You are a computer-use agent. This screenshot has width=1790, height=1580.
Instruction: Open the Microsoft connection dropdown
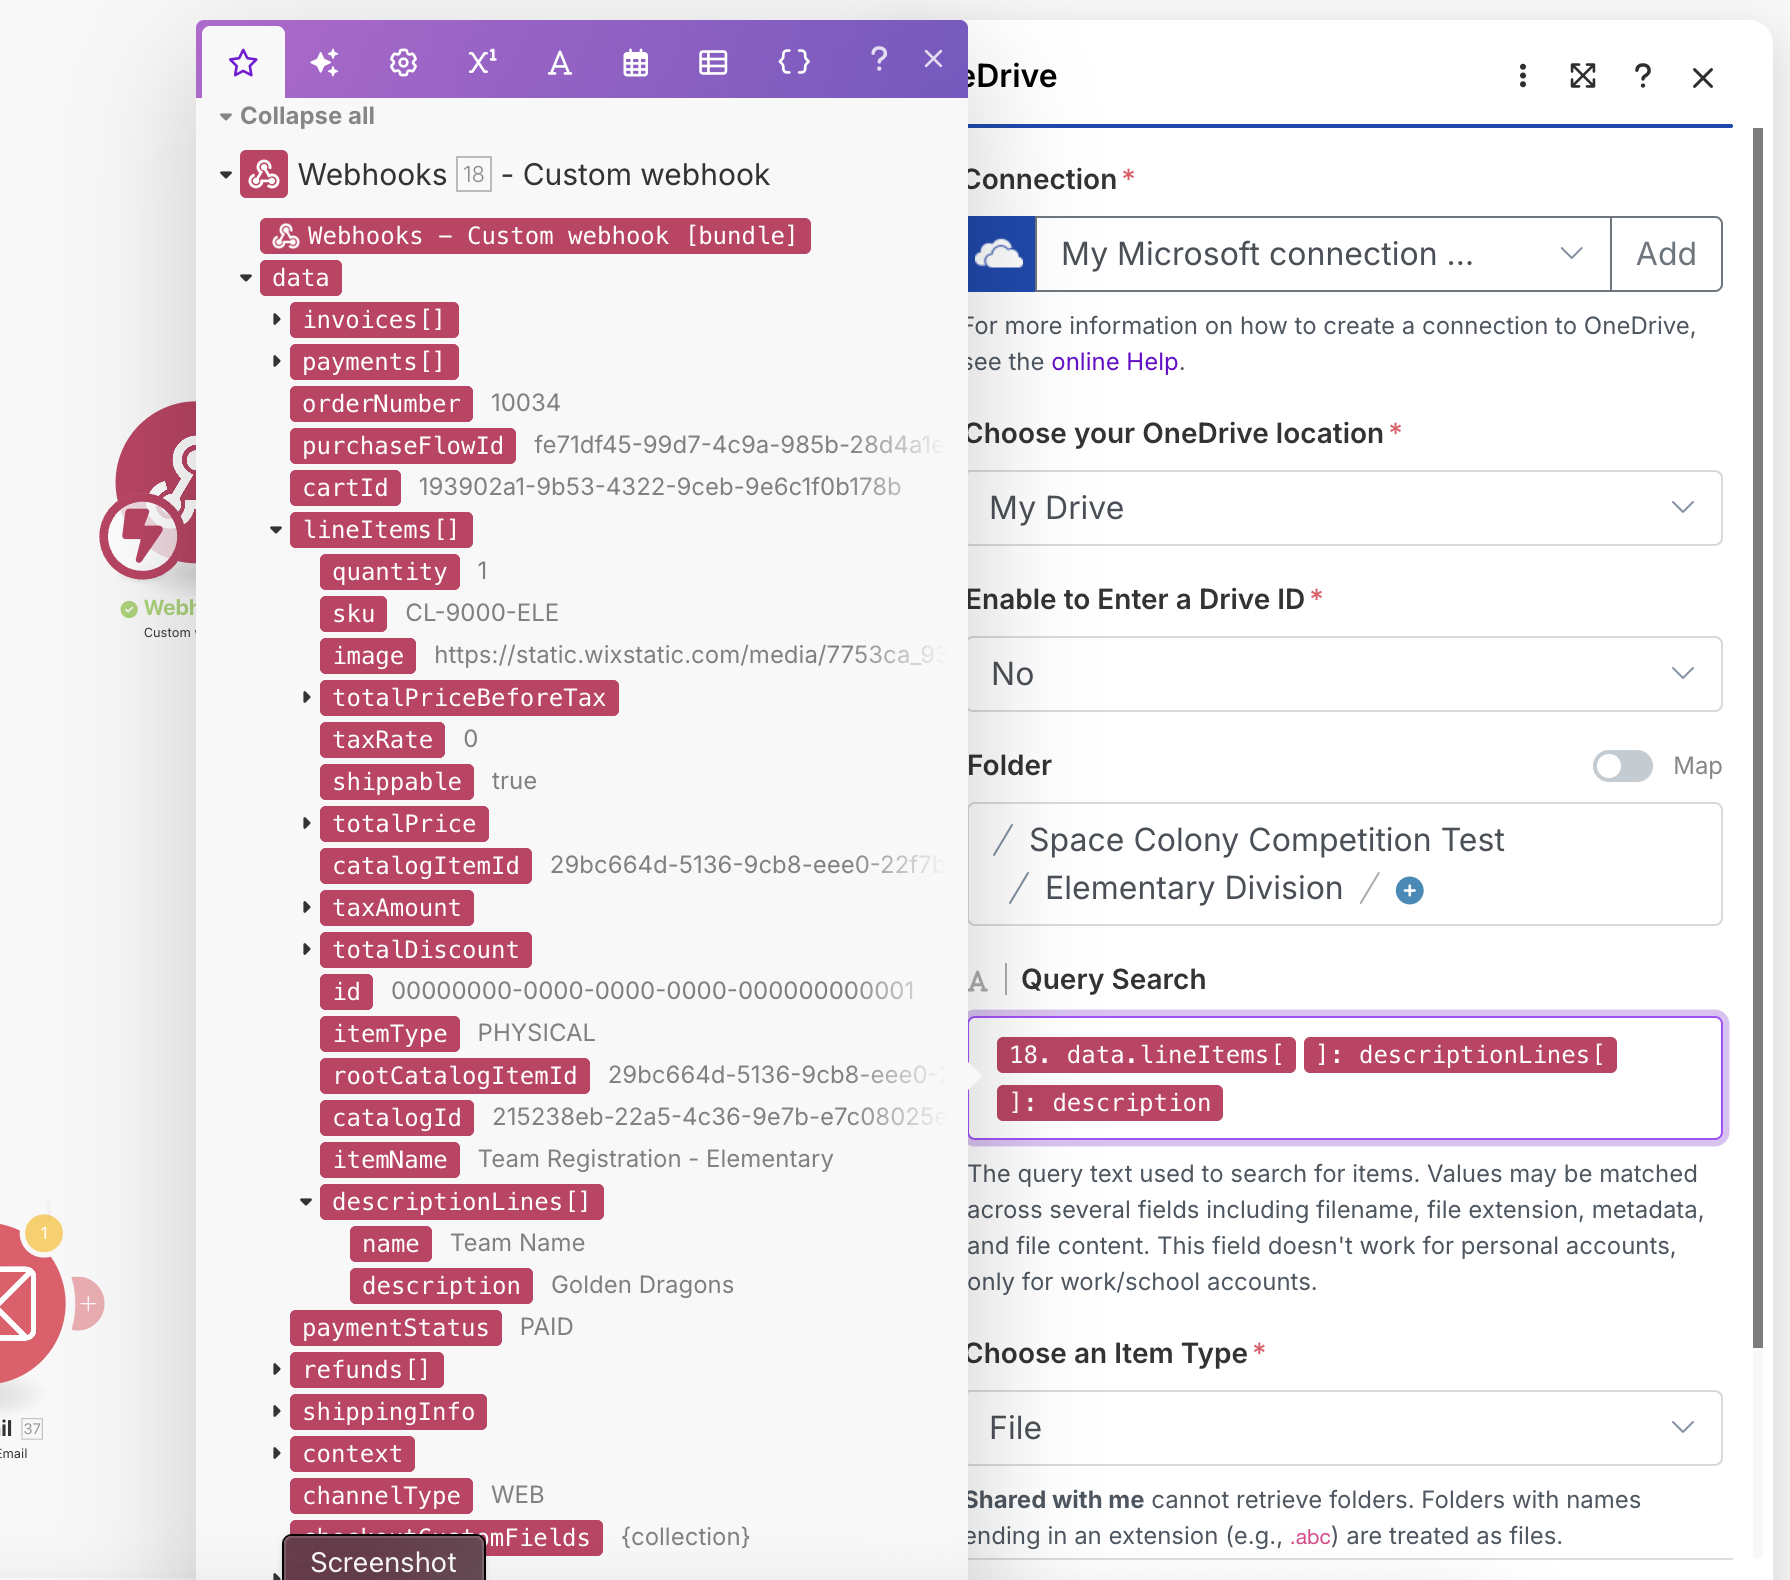[x=1324, y=254]
